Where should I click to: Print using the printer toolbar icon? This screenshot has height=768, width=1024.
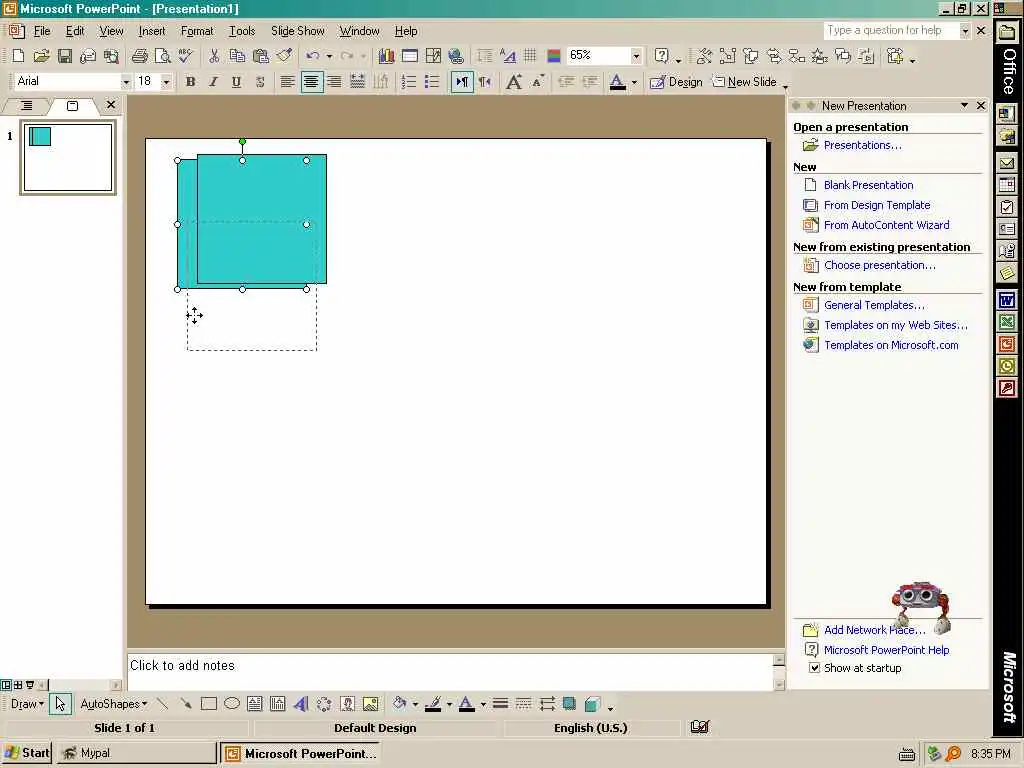pos(139,56)
